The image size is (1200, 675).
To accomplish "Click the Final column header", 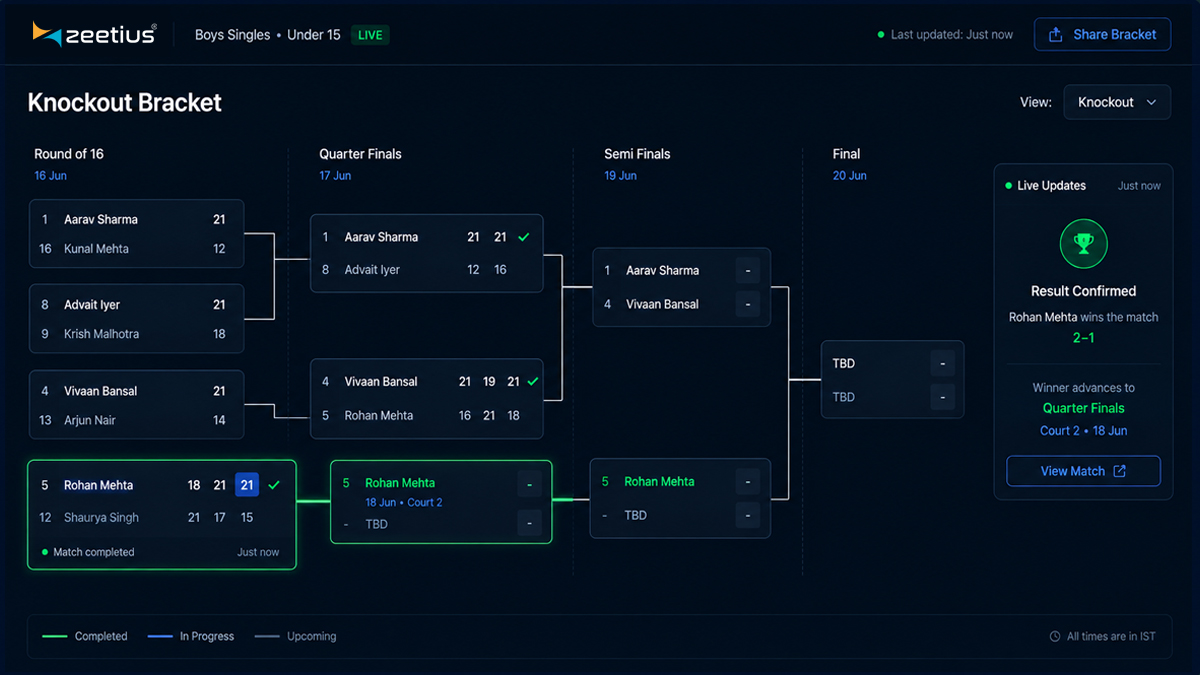I will click(846, 154).
